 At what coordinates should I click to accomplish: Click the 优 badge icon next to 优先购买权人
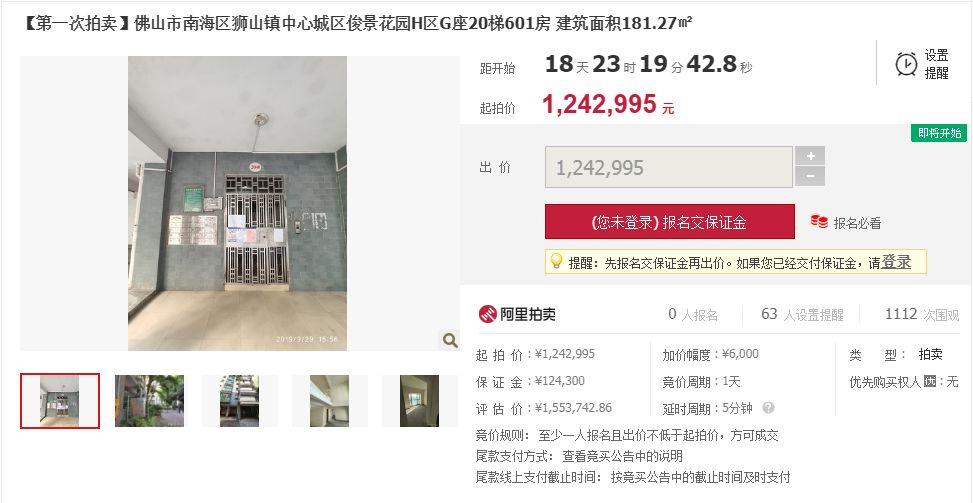[929, 381]
